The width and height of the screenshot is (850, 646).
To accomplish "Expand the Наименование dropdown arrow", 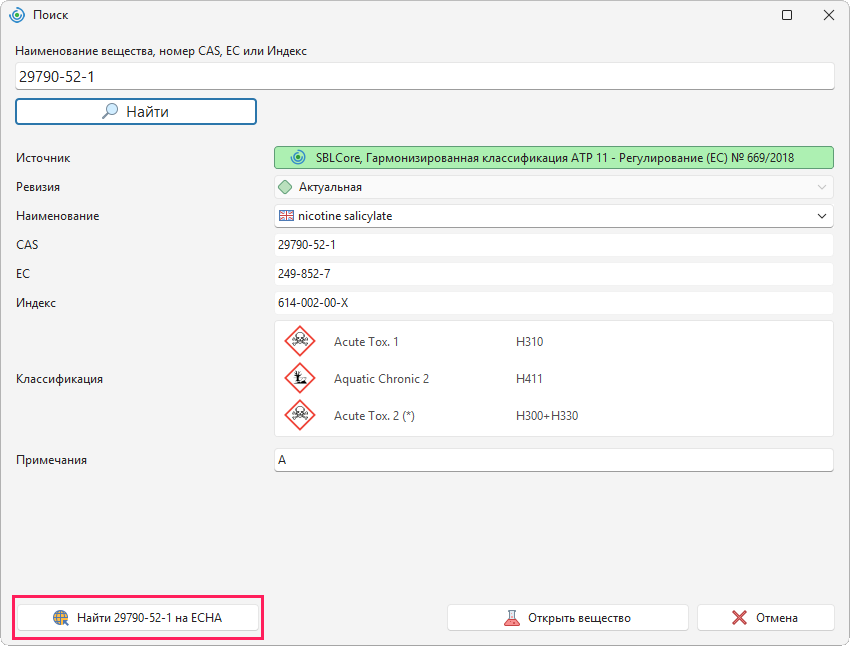I will 822,216.
